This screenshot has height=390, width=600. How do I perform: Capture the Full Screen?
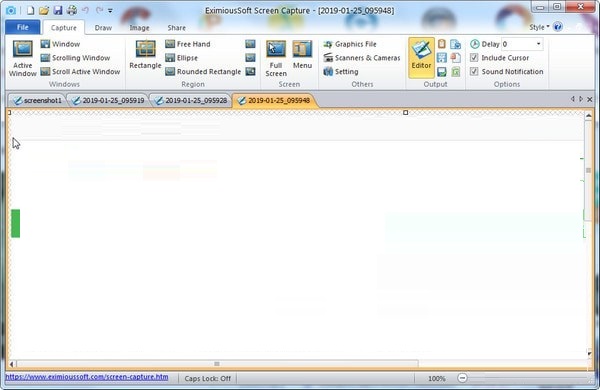point(276,58)
